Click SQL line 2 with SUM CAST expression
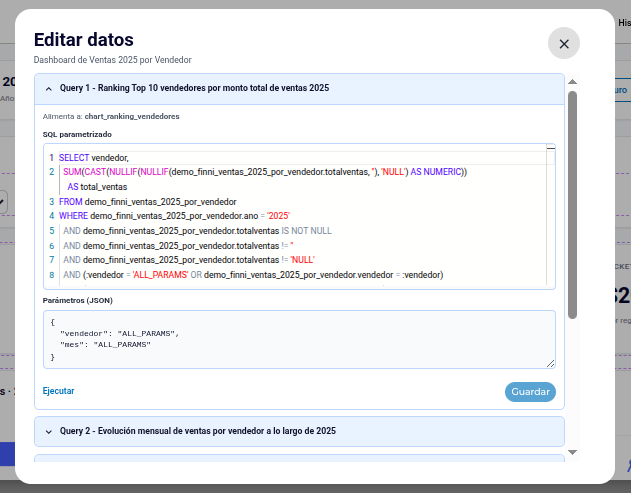This screenshot has width=631, height=493. point(265,172)
